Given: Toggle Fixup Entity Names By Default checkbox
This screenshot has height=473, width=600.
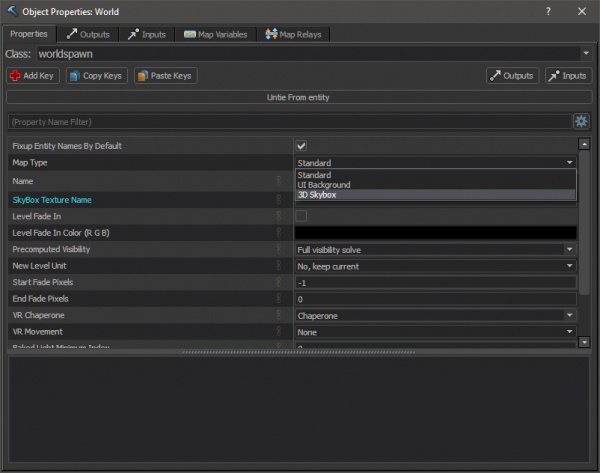Looking at the screenshot, I should coord(301,145).
